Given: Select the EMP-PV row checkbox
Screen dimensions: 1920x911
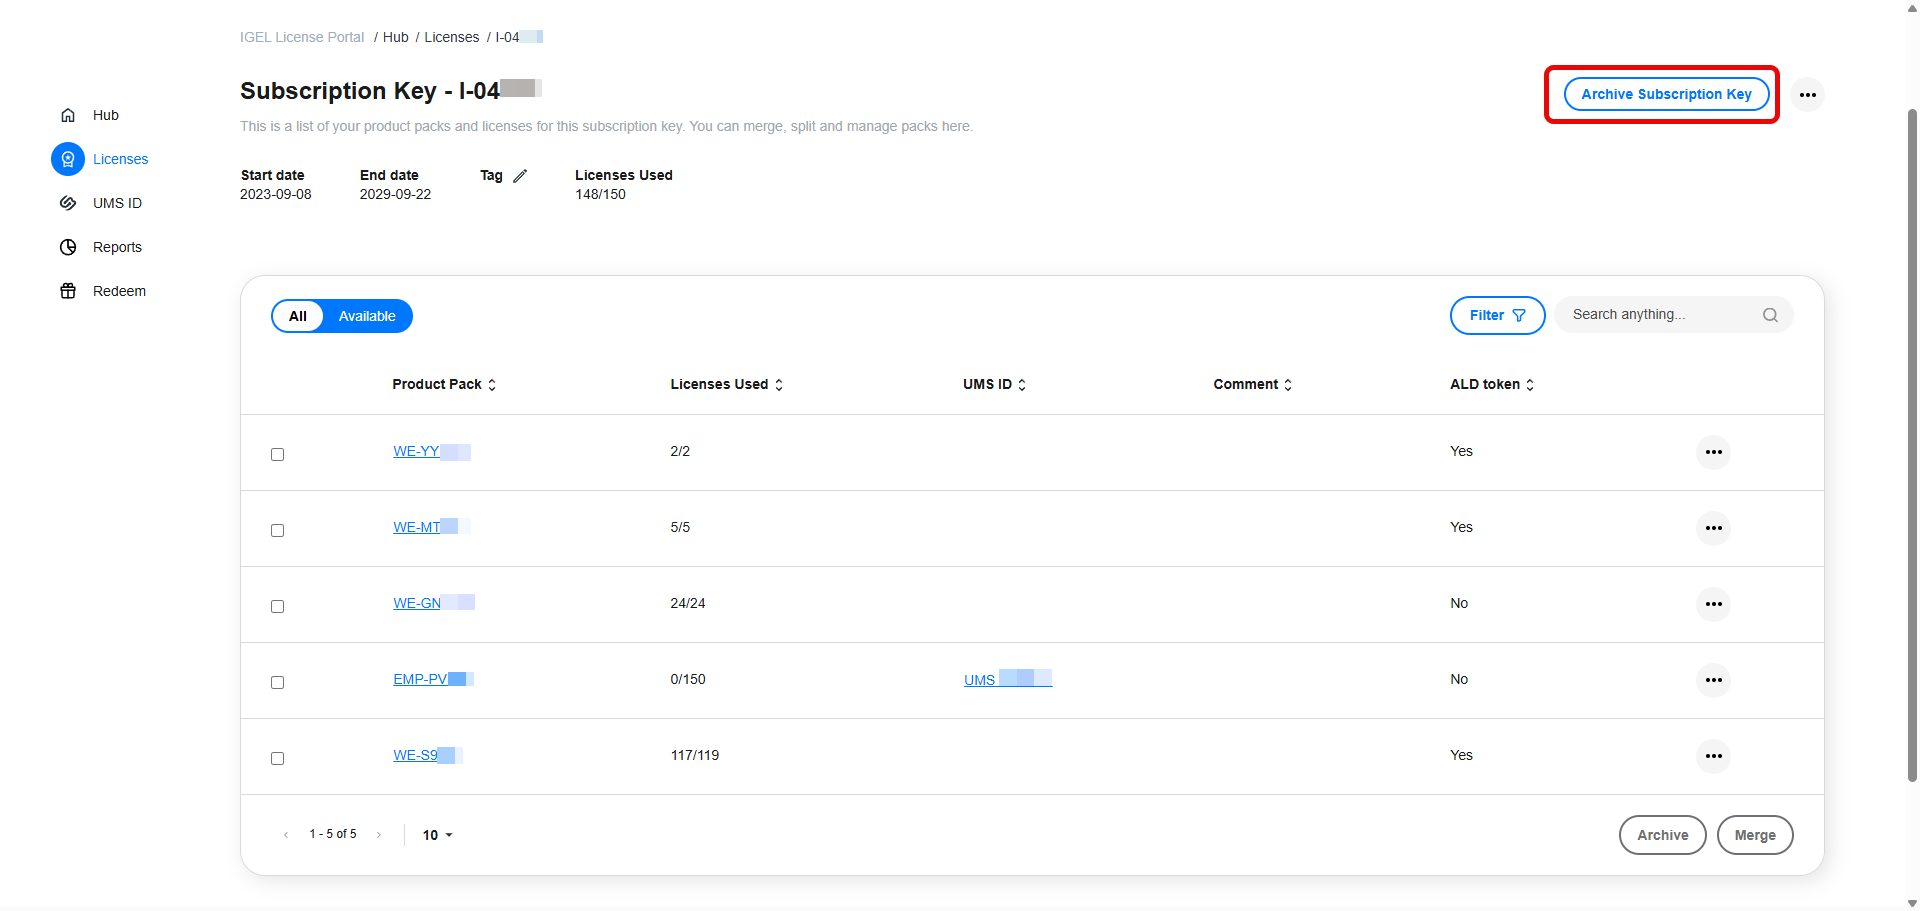Looking at the screenshot, I should tap(277, 682).
